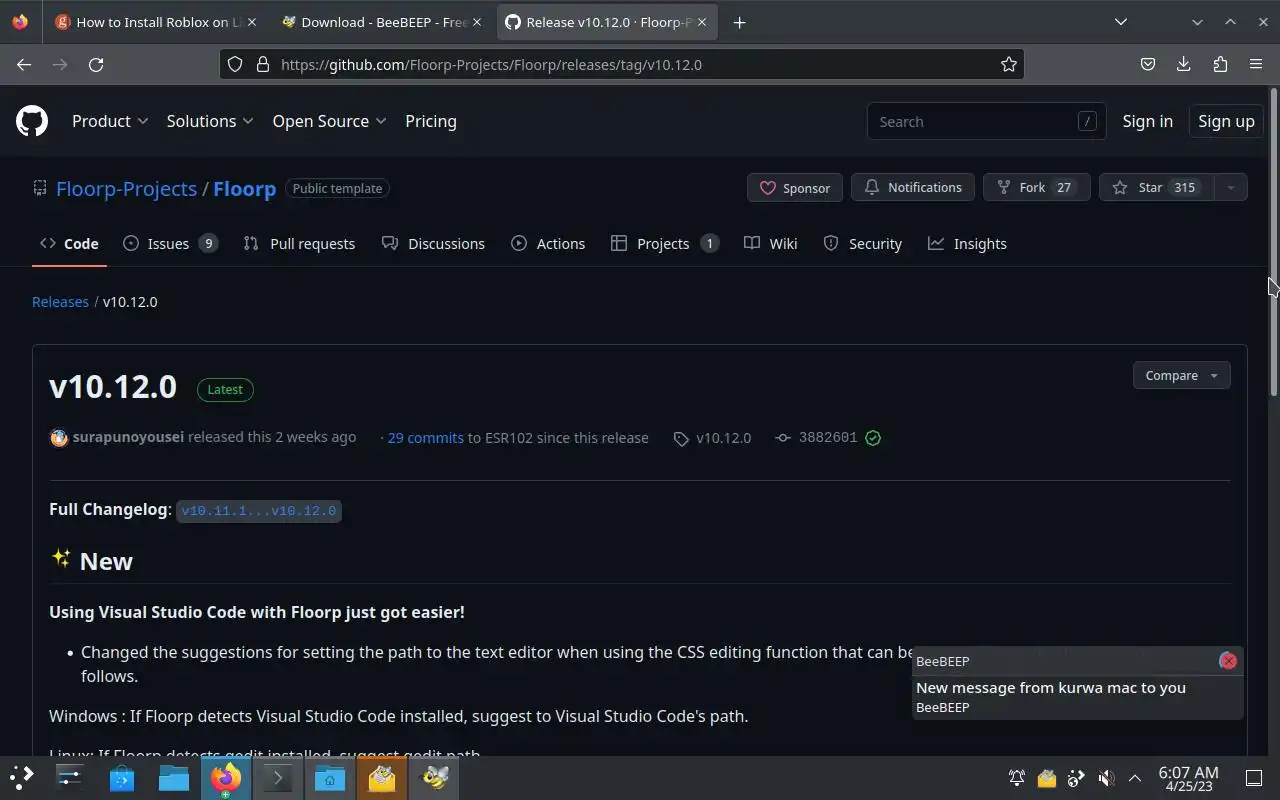Open the Actions tab
The image size is (1280, 800).
point(548,244)
